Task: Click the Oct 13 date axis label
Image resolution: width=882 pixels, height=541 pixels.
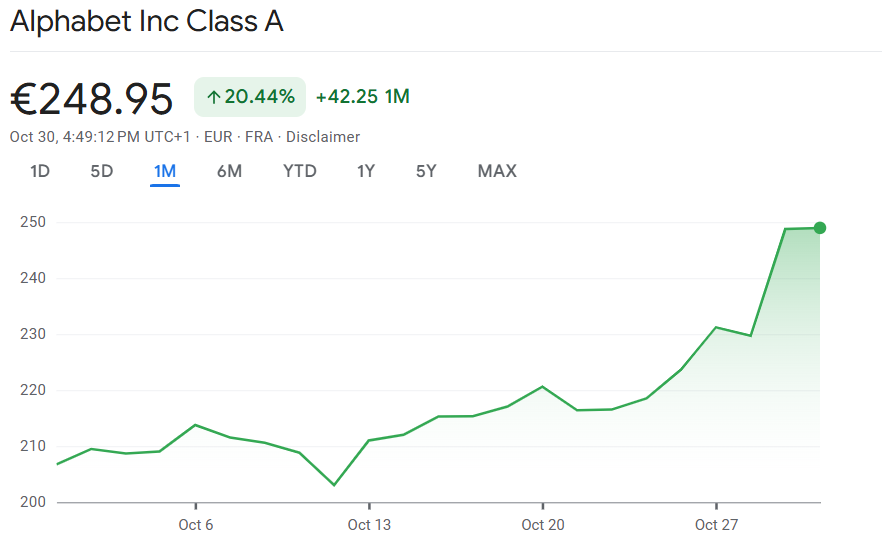Action: 369,525
